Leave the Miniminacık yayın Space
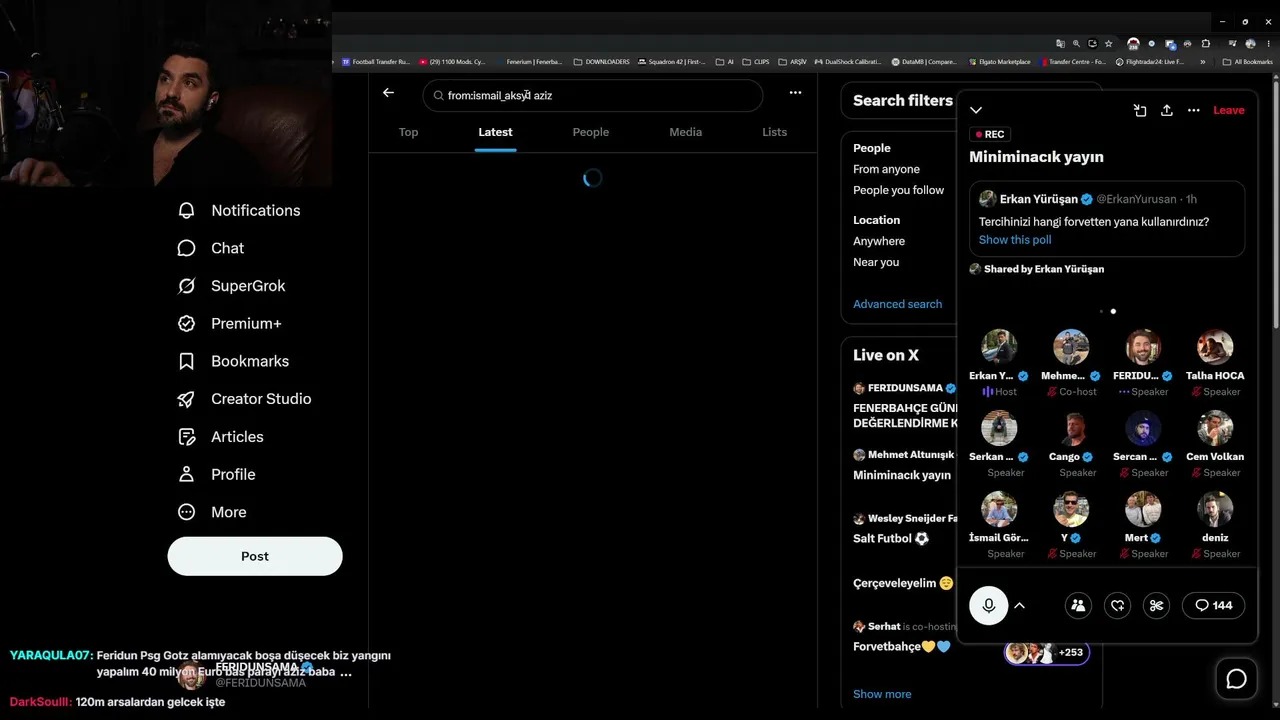The image size is (1280, 720). [x=1229, y=110]
